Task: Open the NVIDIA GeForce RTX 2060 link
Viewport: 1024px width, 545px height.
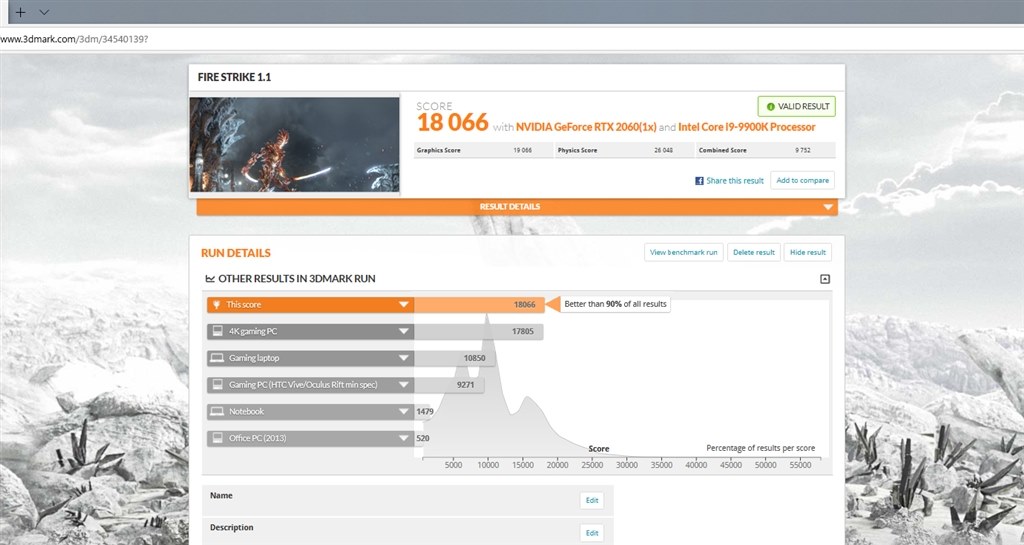Action: (x=586, y=127)
